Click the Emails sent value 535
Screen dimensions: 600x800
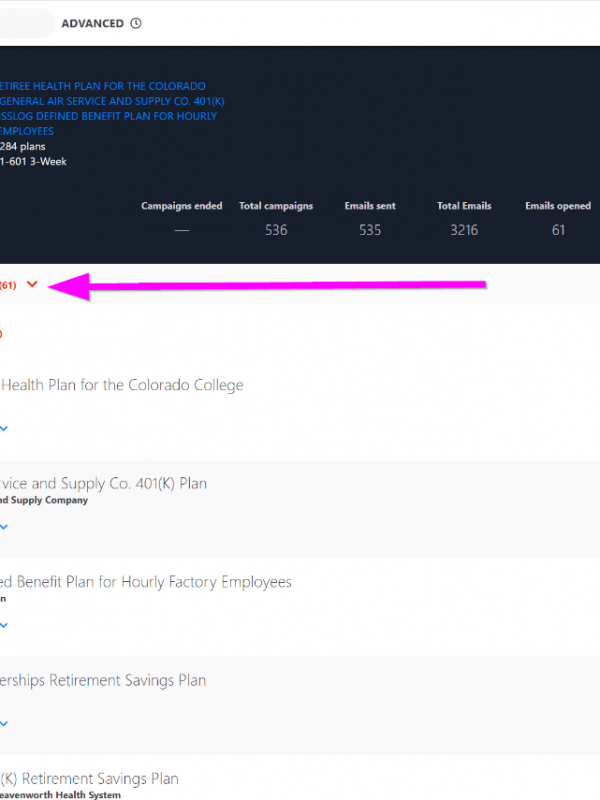[370, 230]
